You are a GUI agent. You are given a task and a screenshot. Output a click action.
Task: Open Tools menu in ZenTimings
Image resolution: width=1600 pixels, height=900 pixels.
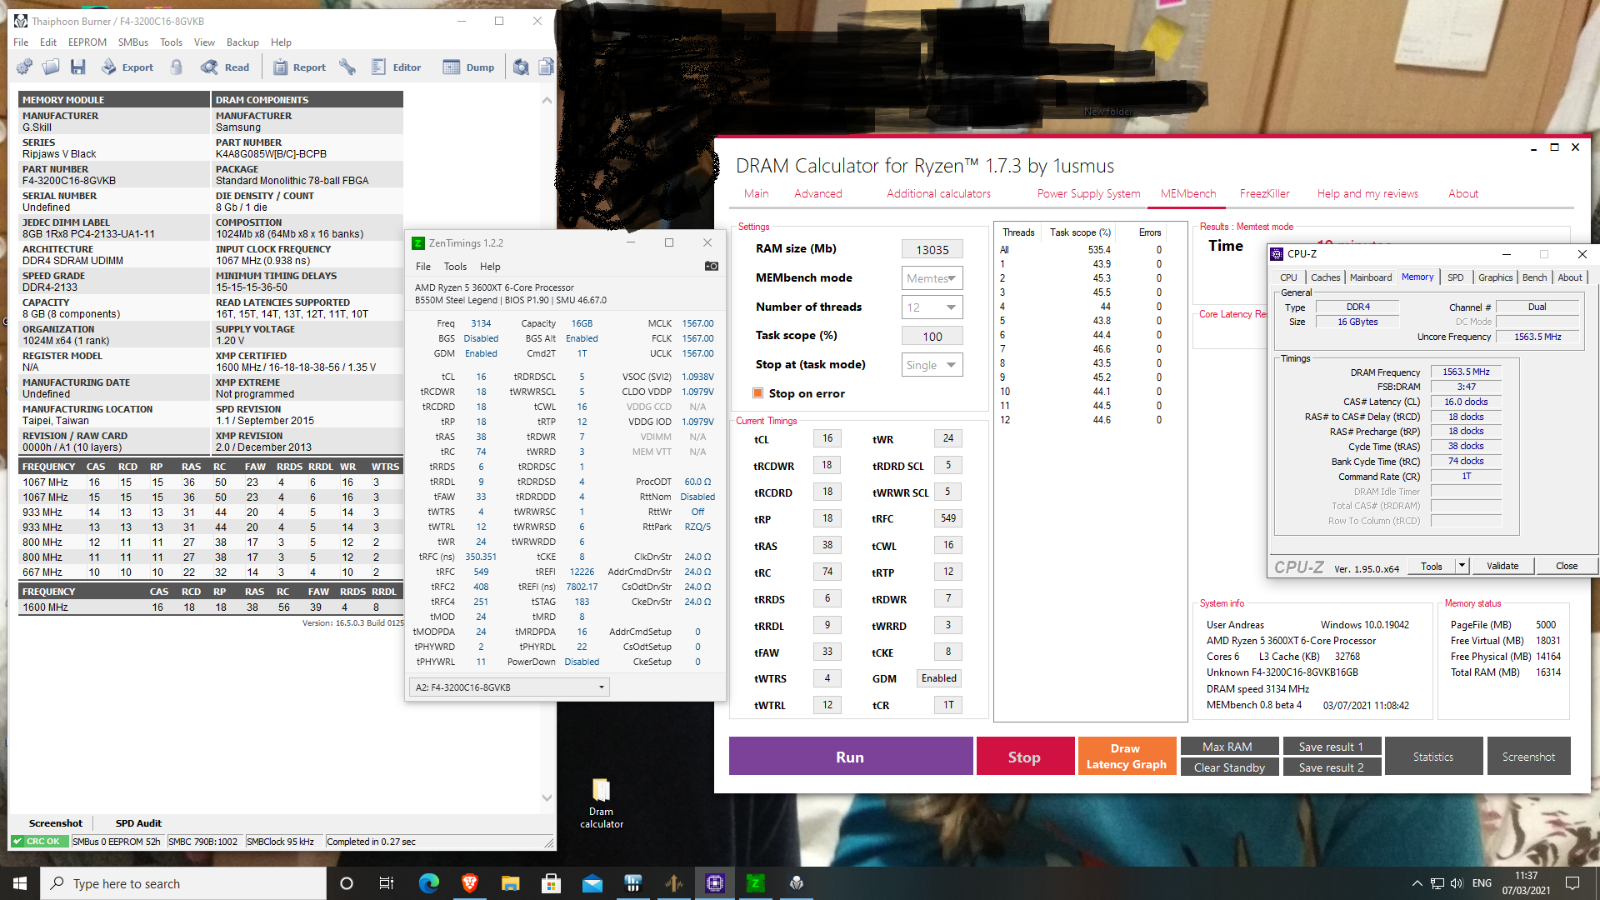(x=455, y=266)
